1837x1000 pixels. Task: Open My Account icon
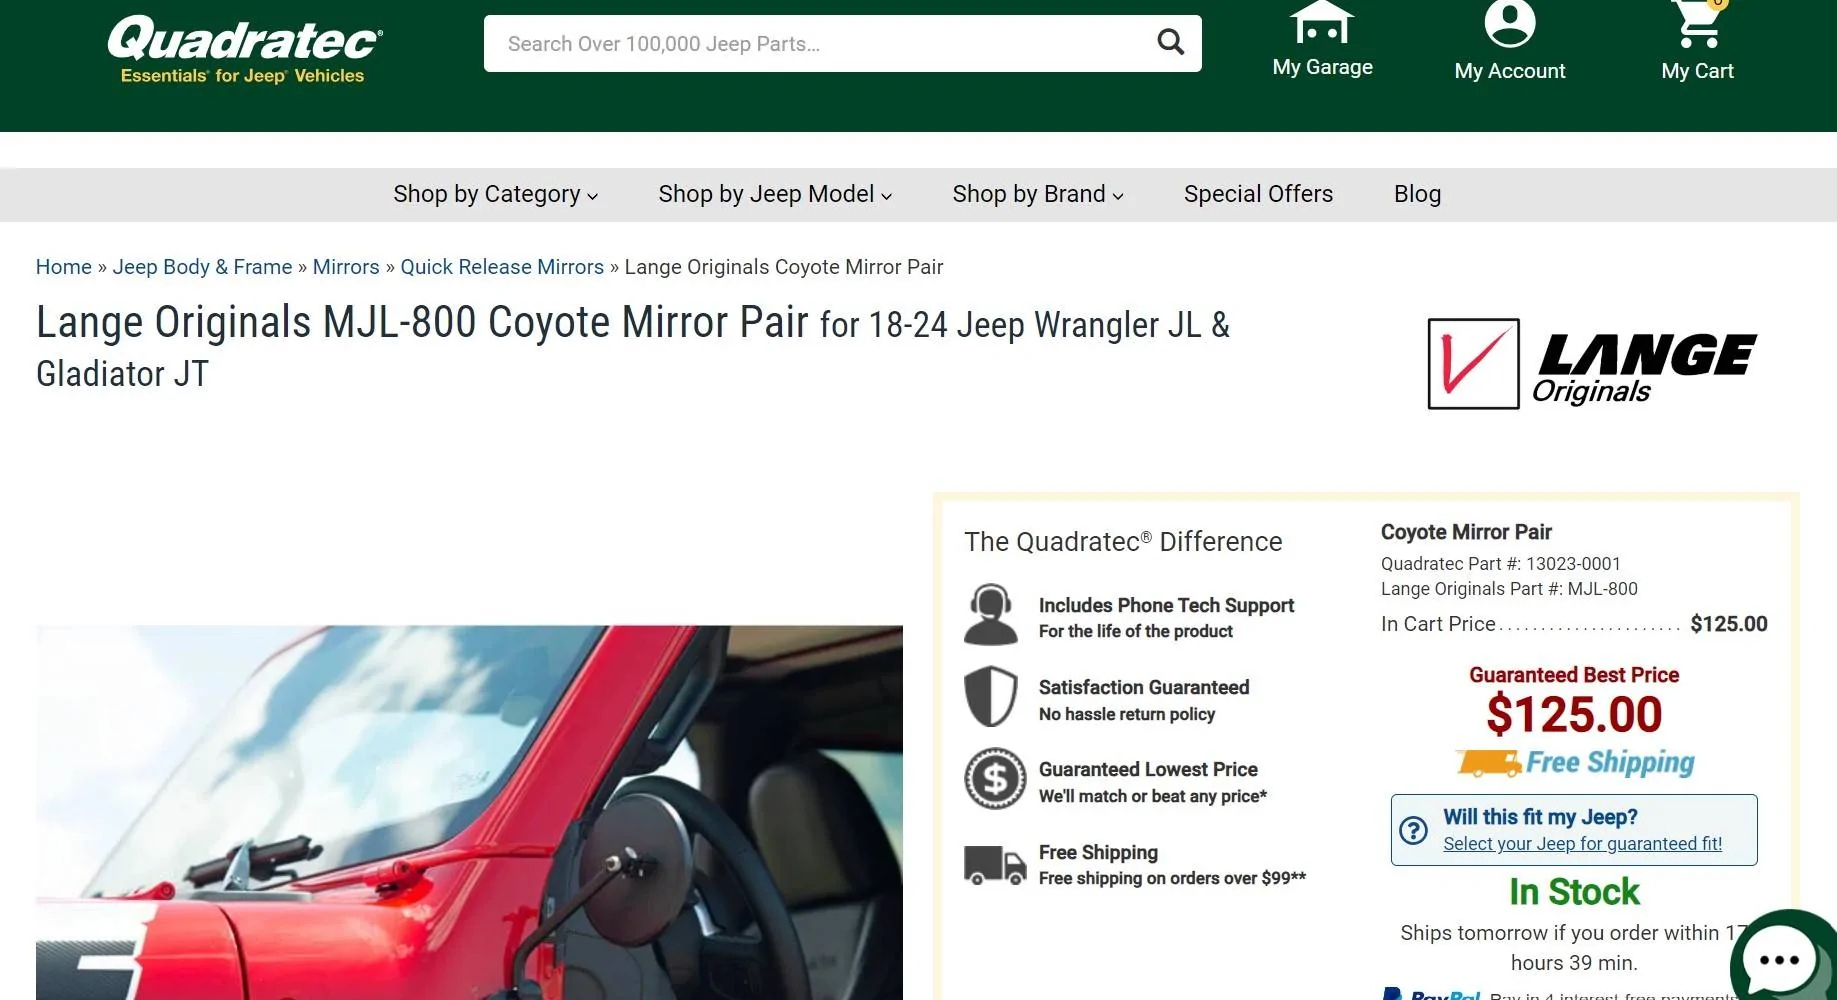point(1509,23)
